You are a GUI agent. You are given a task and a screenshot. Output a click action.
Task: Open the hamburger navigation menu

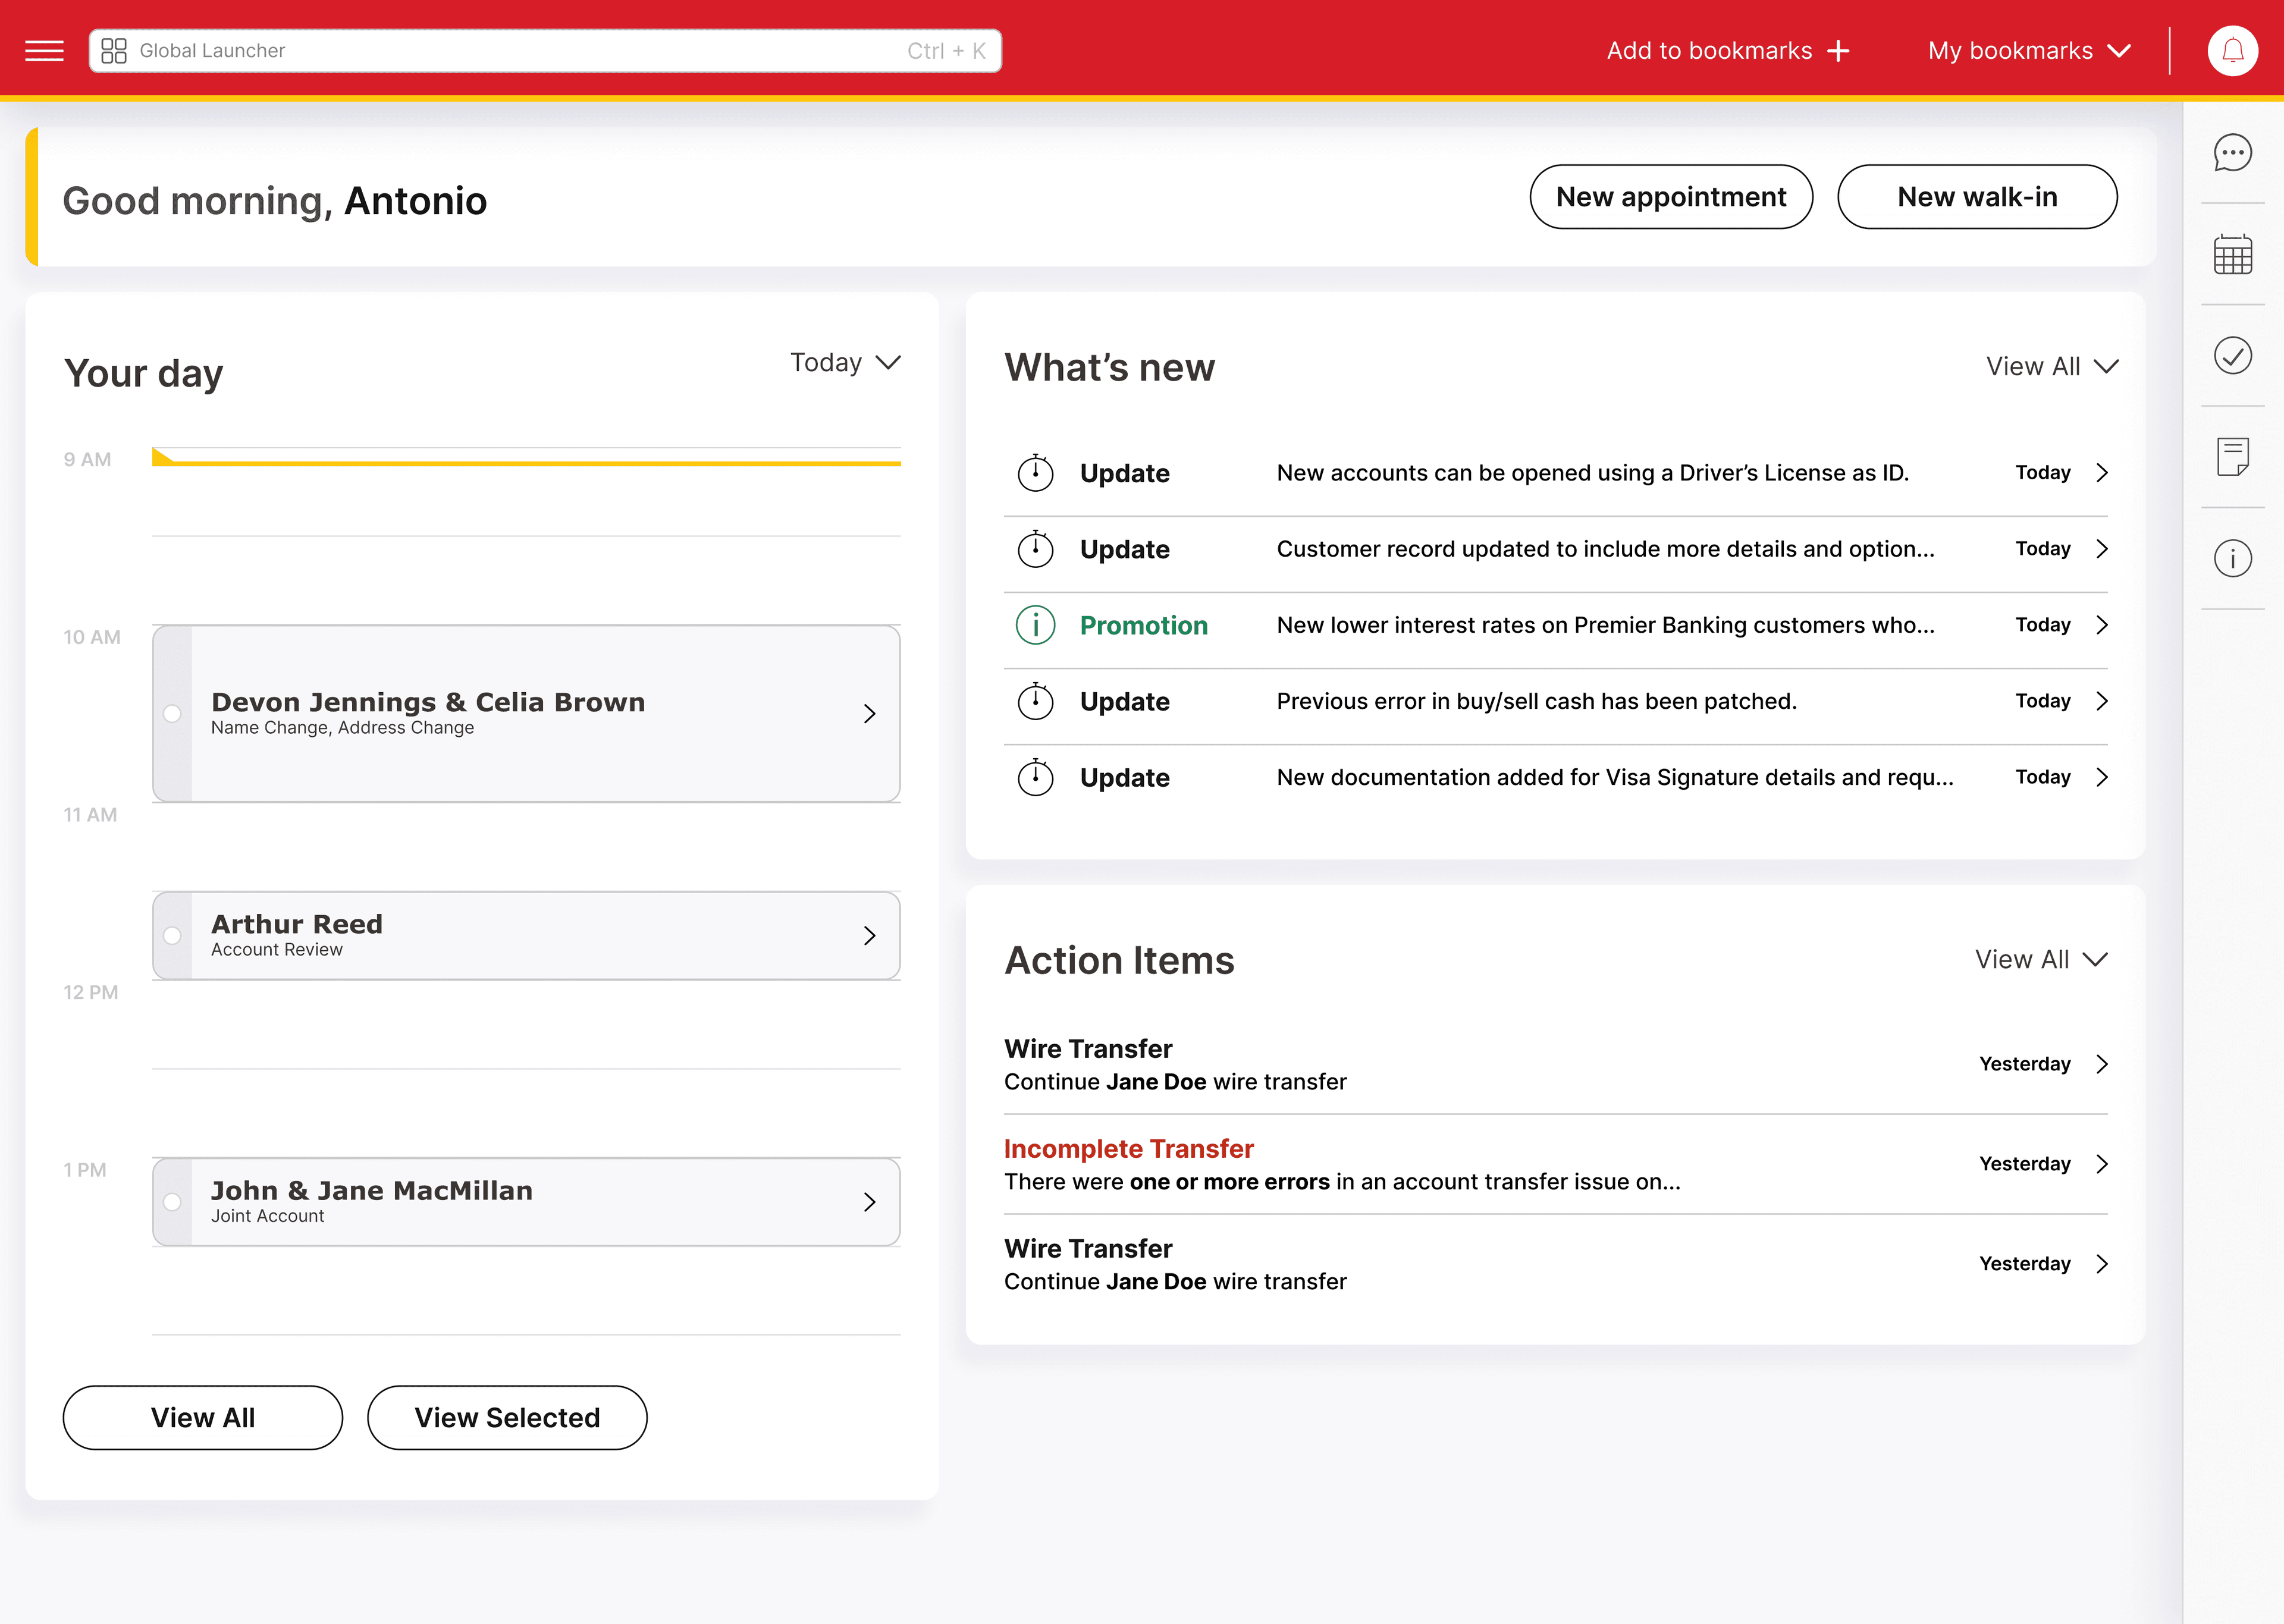(x=44, y=50)
